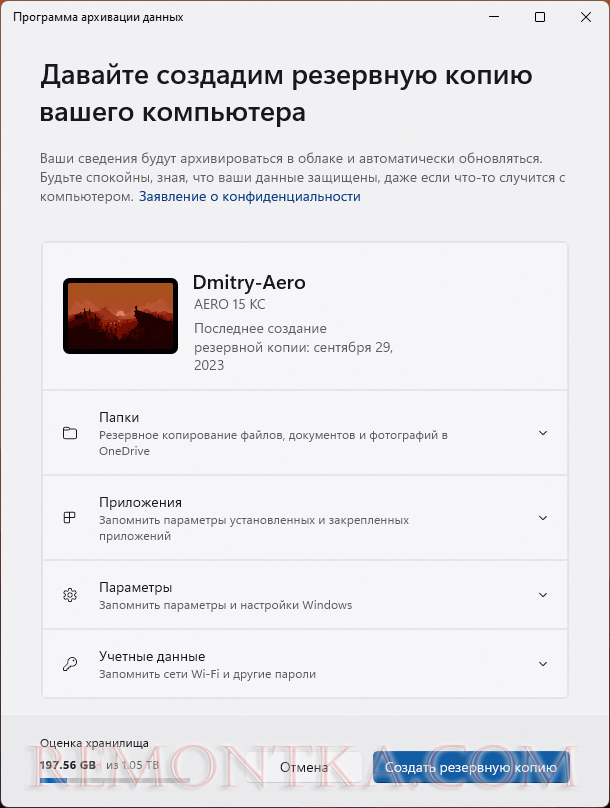The image size is (610, 808).
Task: Open the Заявление о конфиденциальности link
Action: pos(250,196)
